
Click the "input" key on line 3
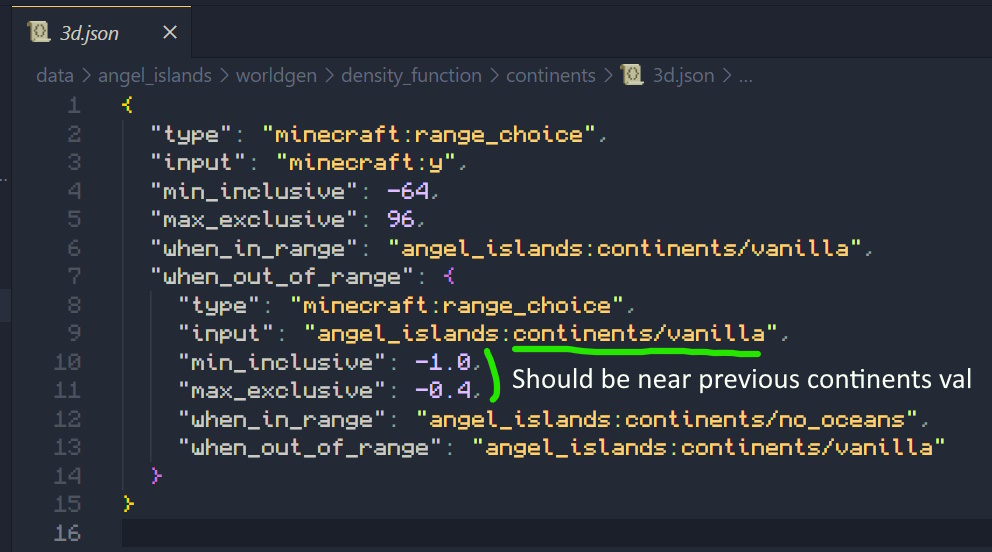tap(199, 163)
